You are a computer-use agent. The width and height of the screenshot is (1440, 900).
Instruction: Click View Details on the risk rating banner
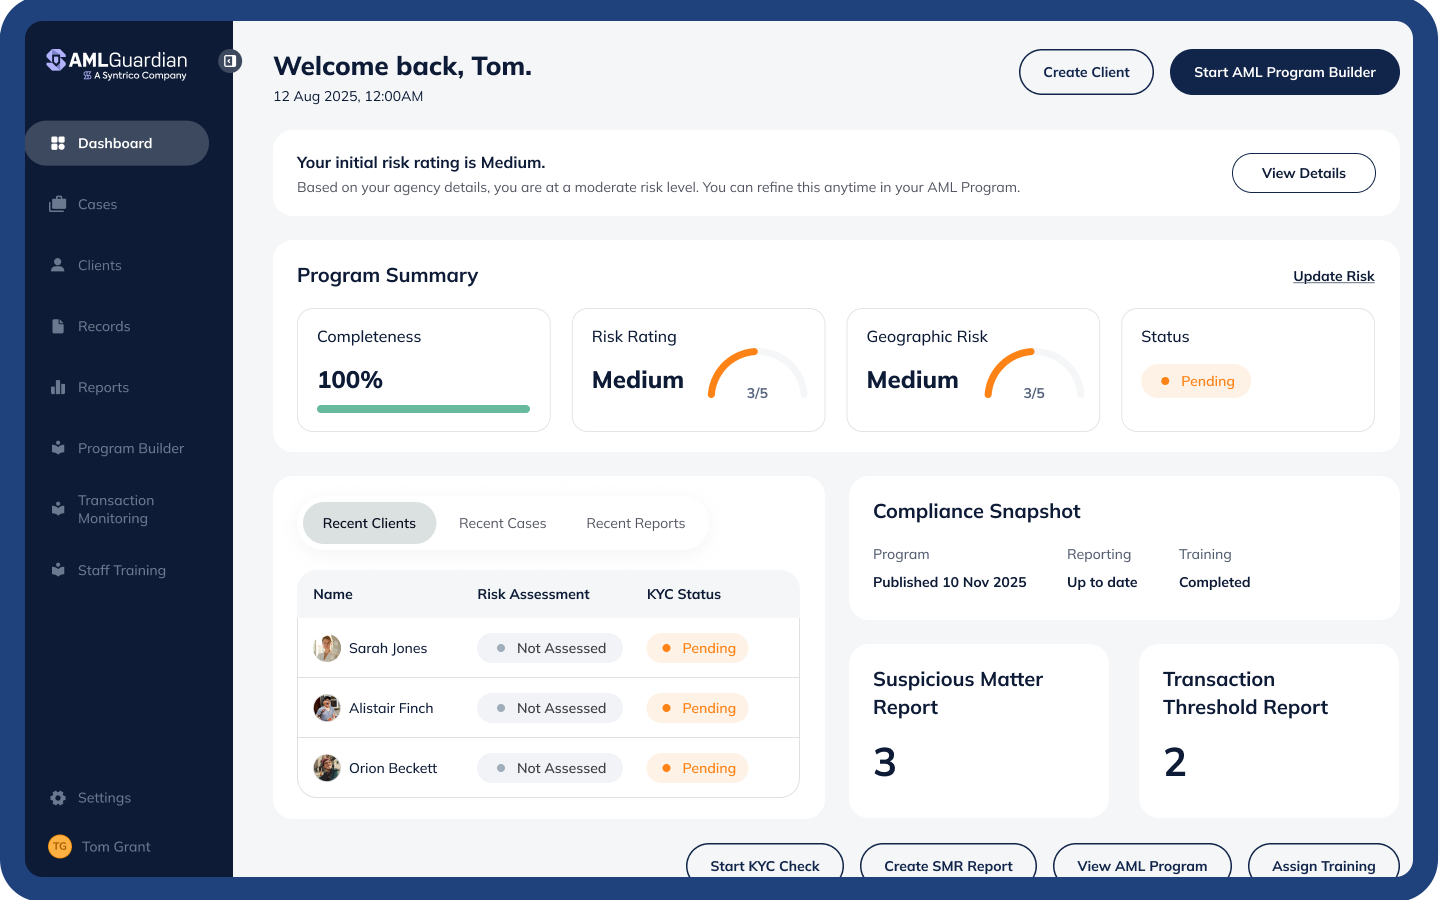[1303, 173]
